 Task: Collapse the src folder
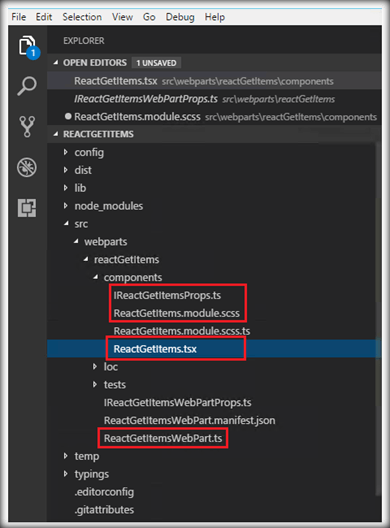(x=66, y=224)
